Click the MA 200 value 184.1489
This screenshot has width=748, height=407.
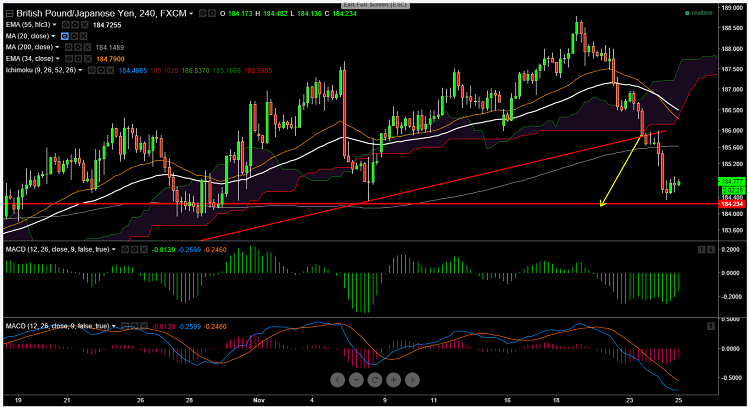[x=110, y=47]
